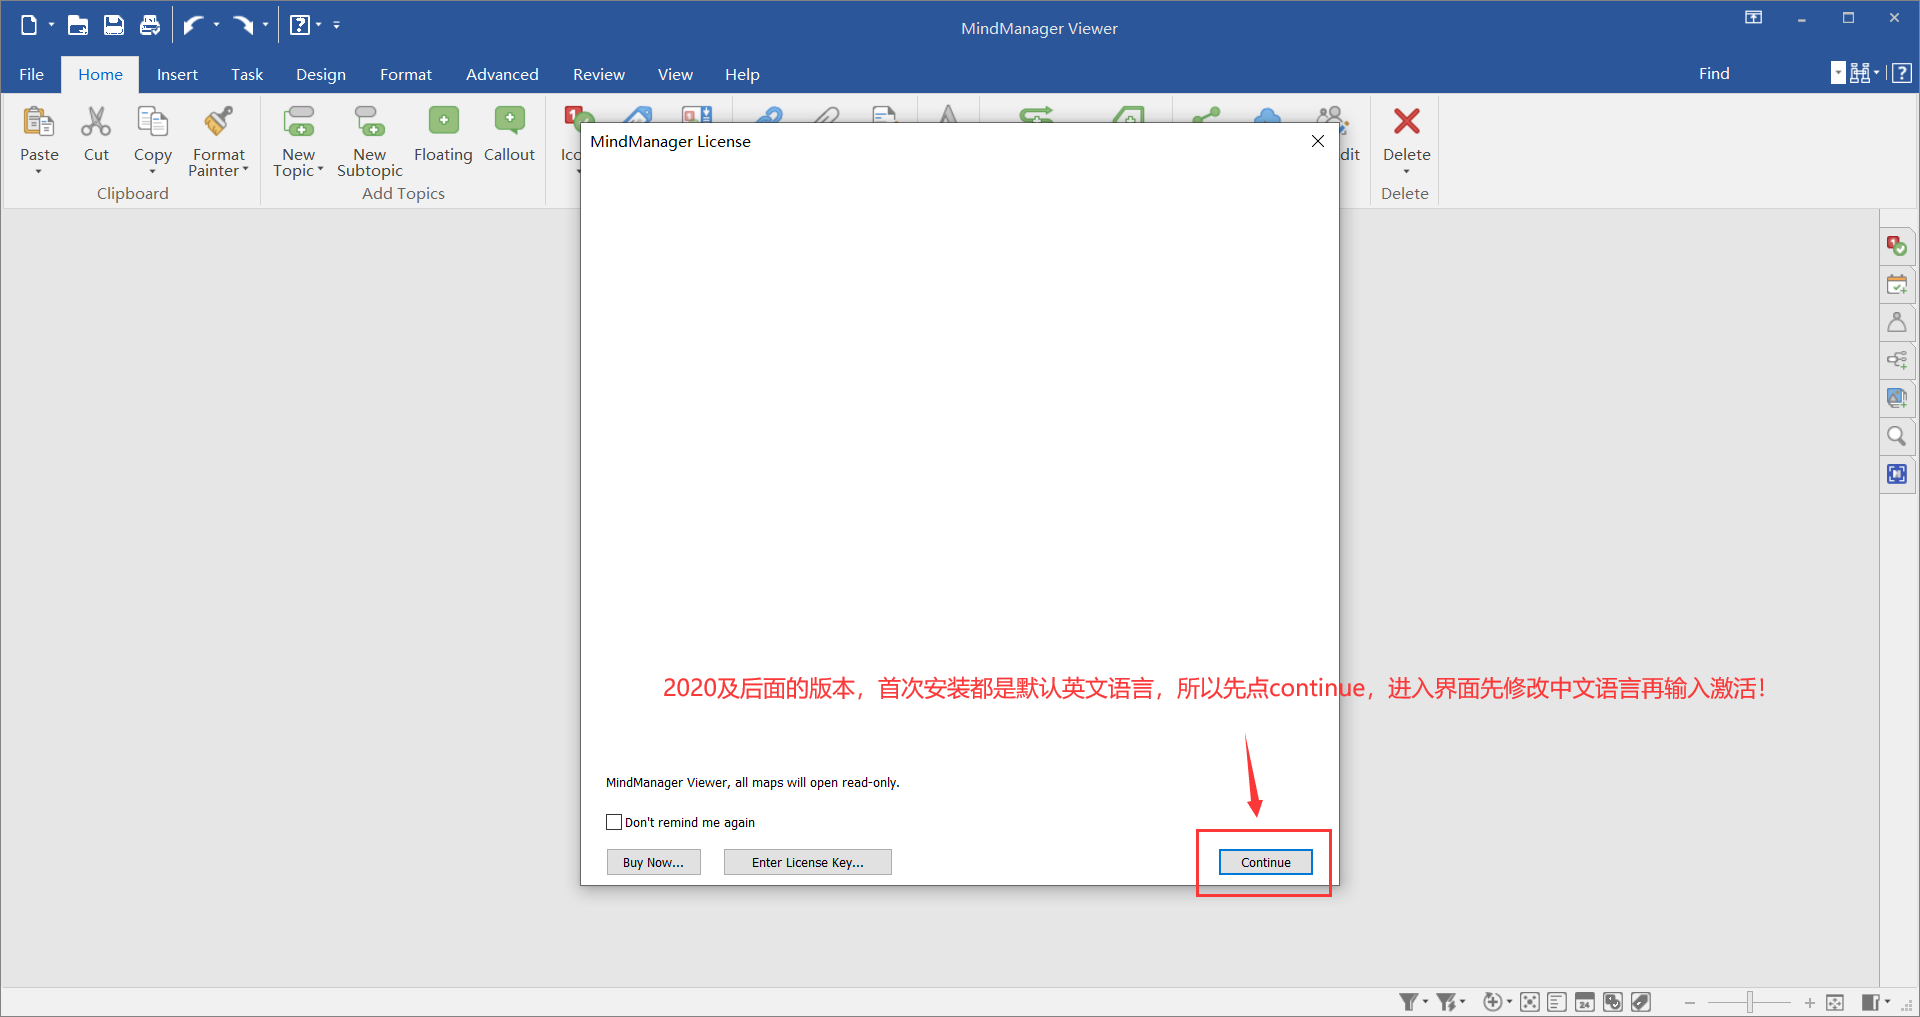The image size is (1920, 1017).
Task: Click the icon left of the tag in status bar
Action: click(x=1613, y=1002)
